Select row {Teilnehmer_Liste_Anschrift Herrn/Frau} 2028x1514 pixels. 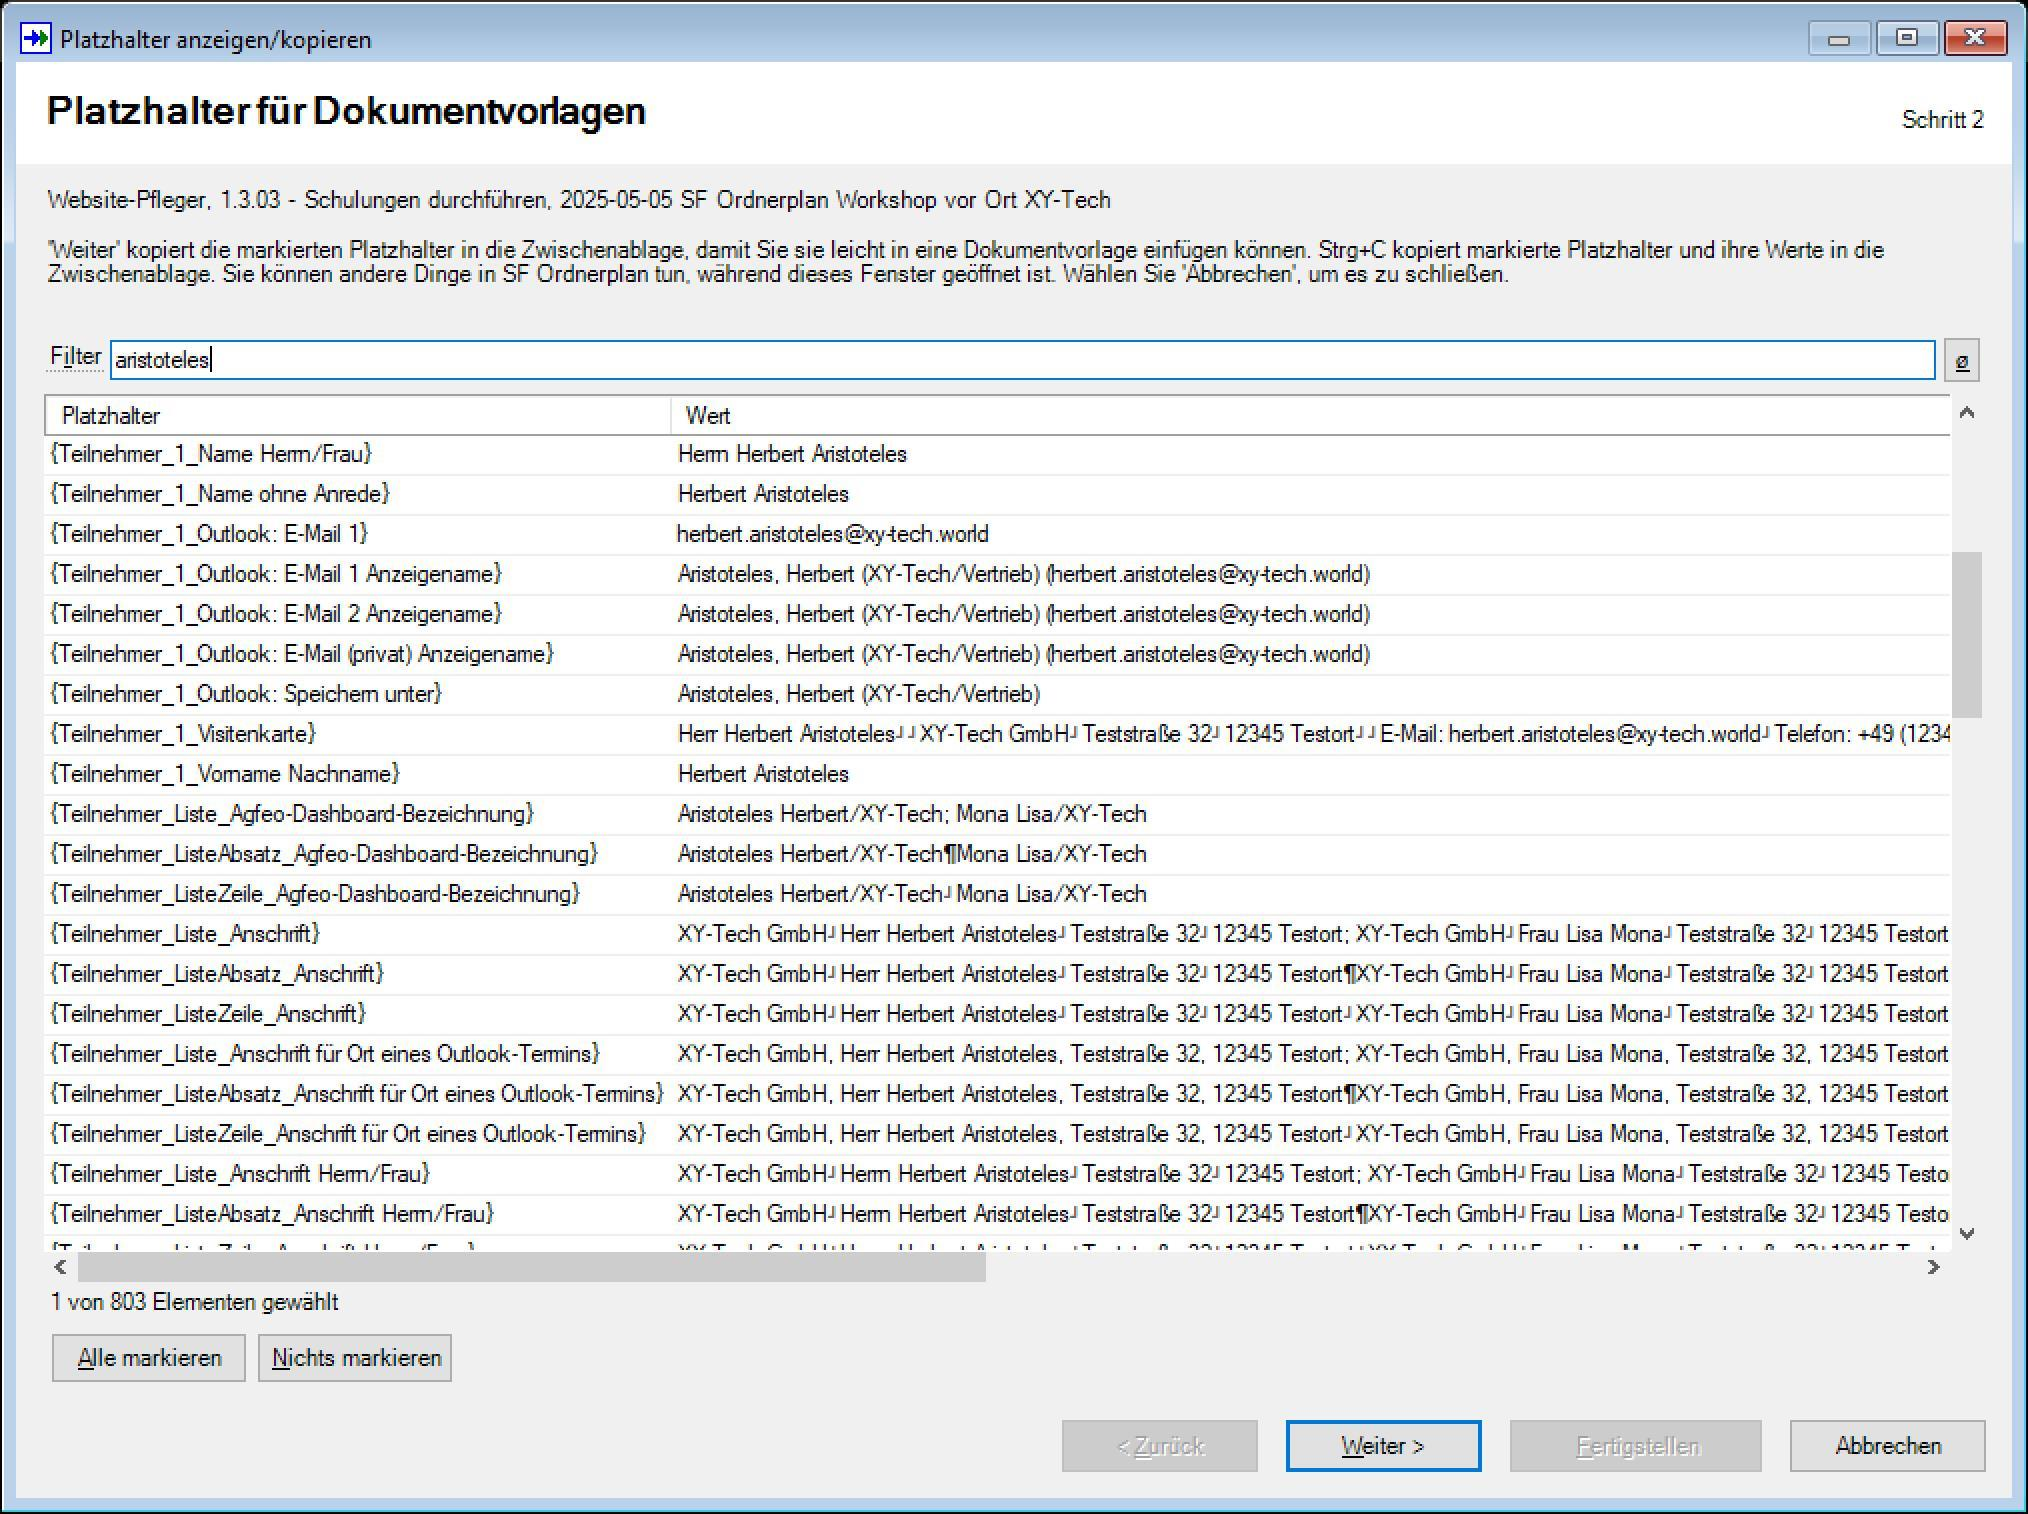point(998,1174)
